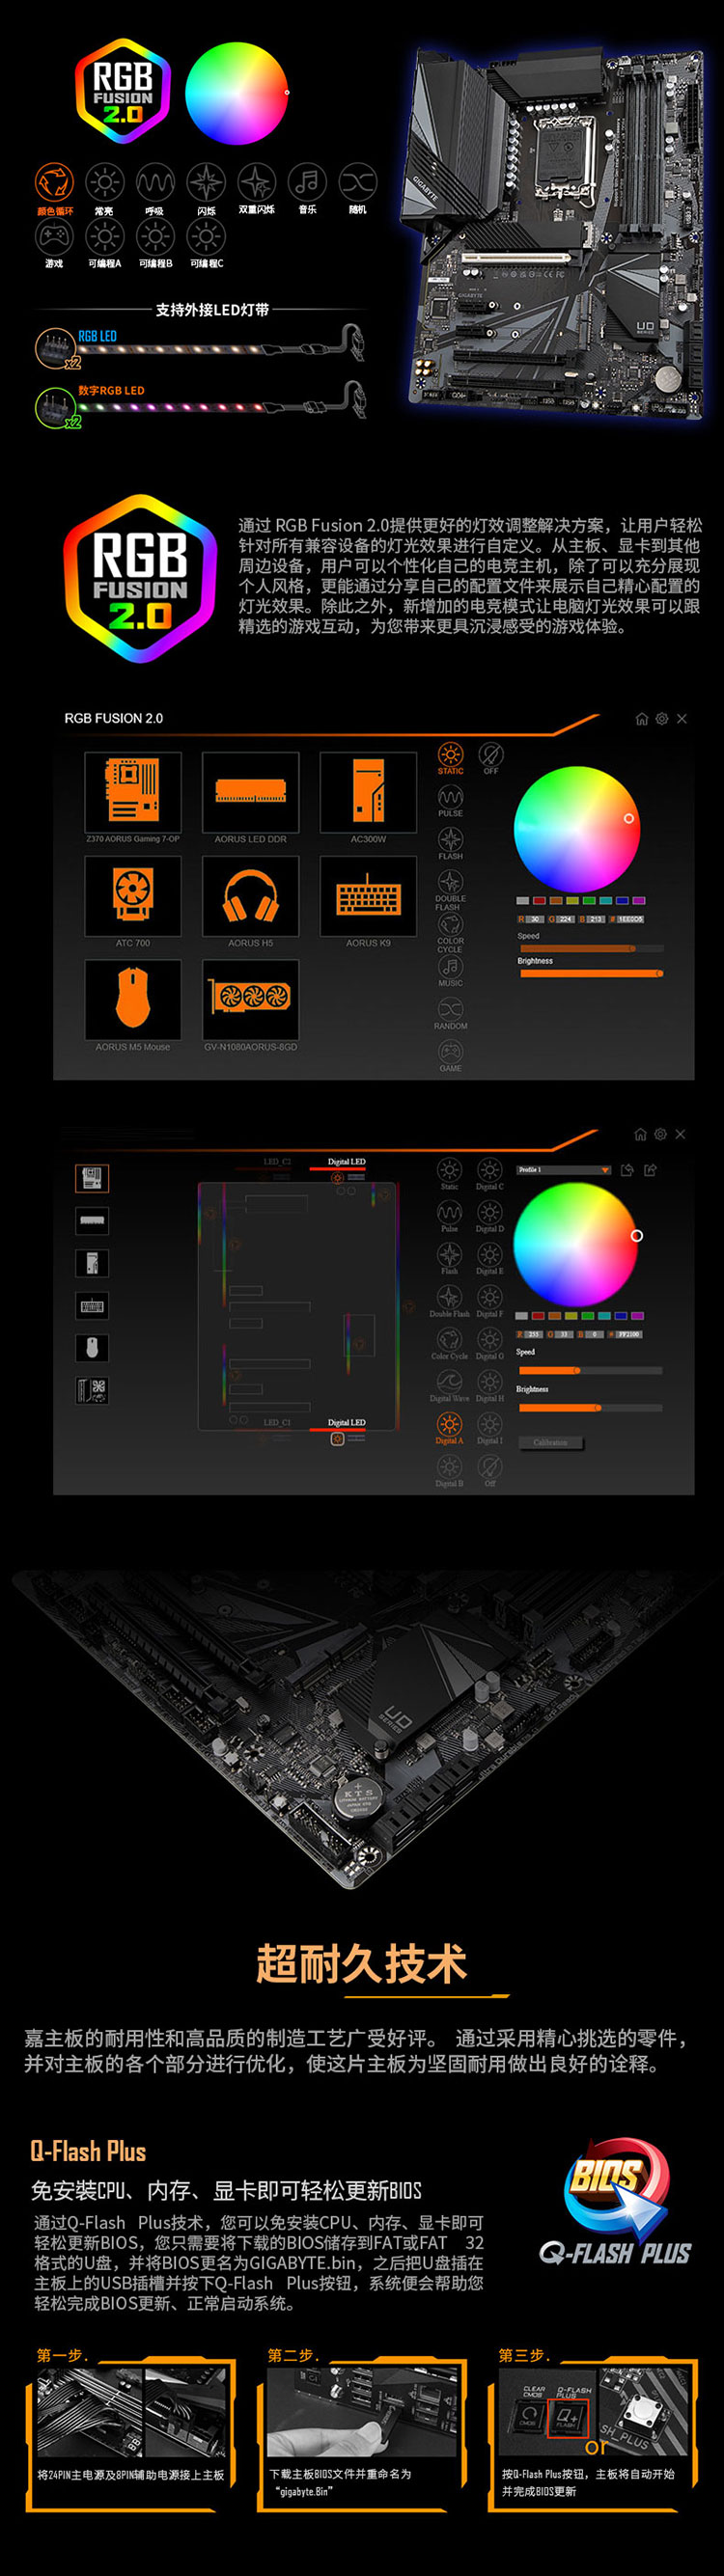The image size is (724, 2576).
Task: Open Z370 AORUS Gaming 7-OP motherboard device
Action: coord(133,792)
